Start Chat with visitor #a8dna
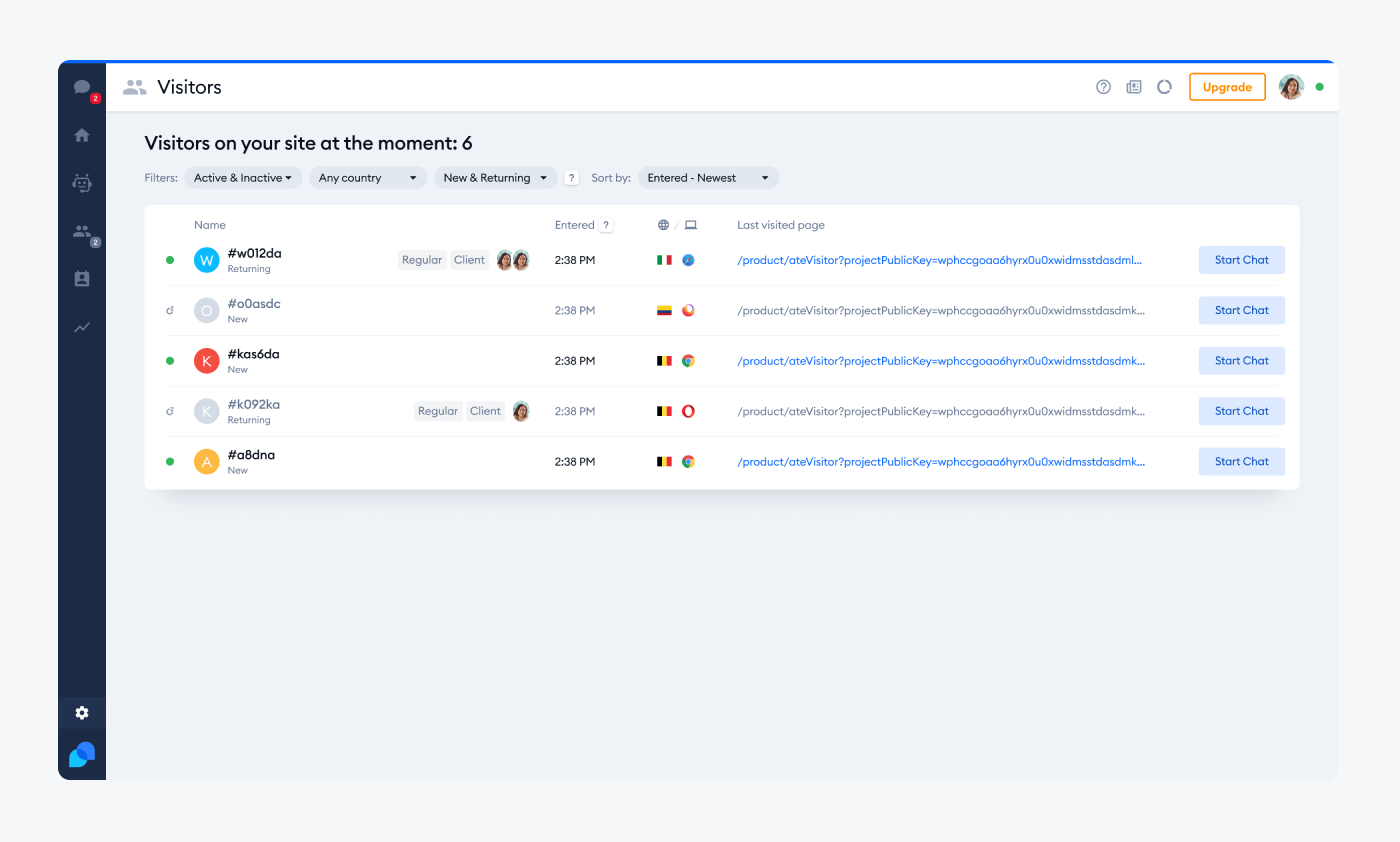The height and width of the screenshot is (842, 1400). pos(1242,462)
